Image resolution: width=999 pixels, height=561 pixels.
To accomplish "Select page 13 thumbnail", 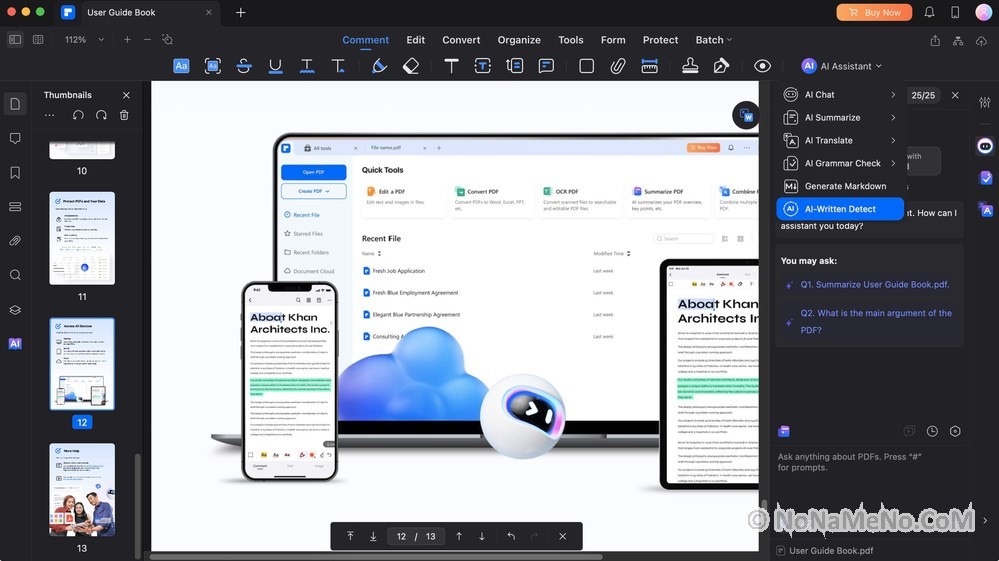I will [x=82, y=490].
